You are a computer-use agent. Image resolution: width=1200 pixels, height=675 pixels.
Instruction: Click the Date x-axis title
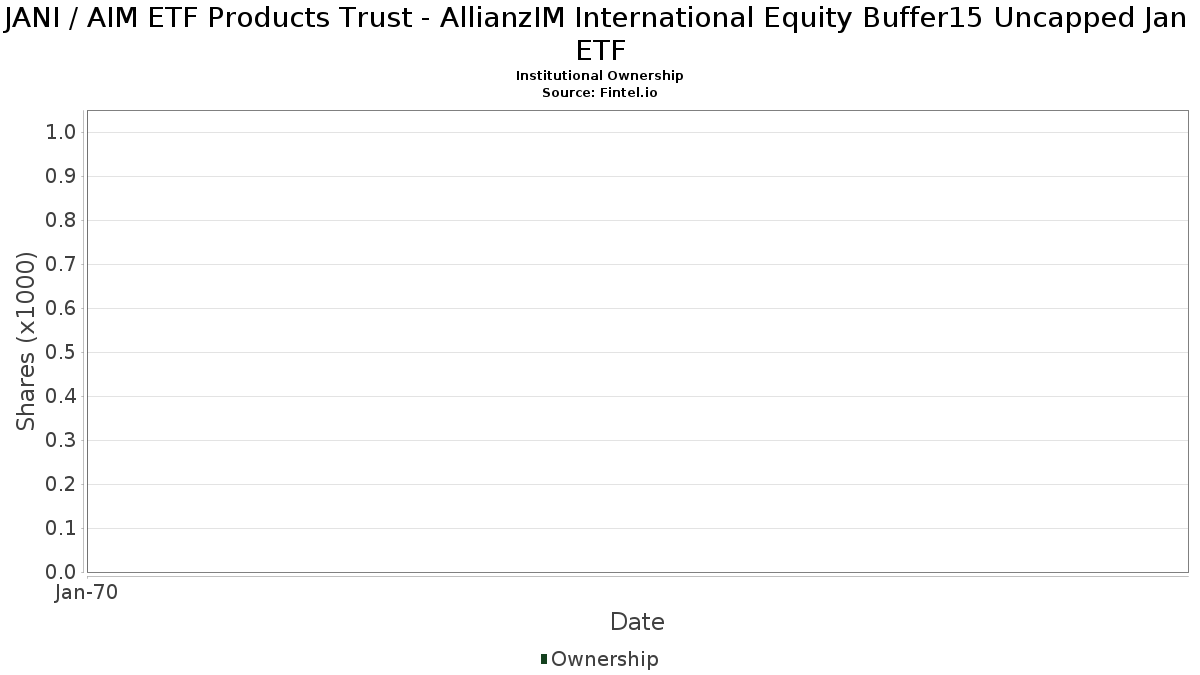(x=637, y=622)
